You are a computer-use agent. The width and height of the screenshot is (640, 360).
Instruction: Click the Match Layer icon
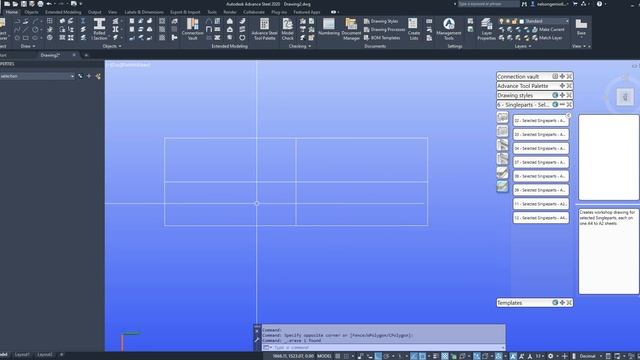pos(547,38)
